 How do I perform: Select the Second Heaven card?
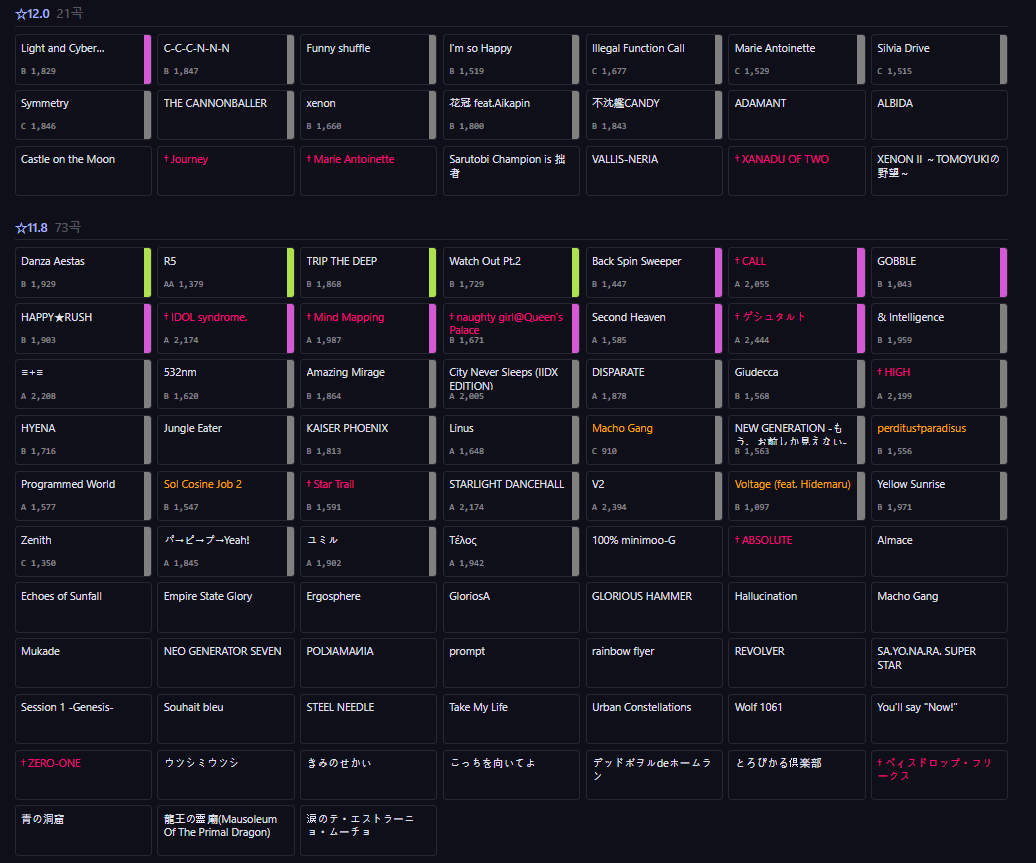(x=654, y=328)
